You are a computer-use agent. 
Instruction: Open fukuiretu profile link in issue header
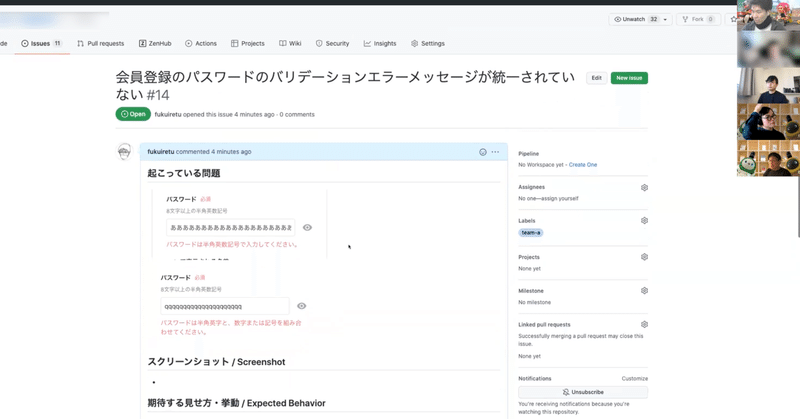click(168, 114)
